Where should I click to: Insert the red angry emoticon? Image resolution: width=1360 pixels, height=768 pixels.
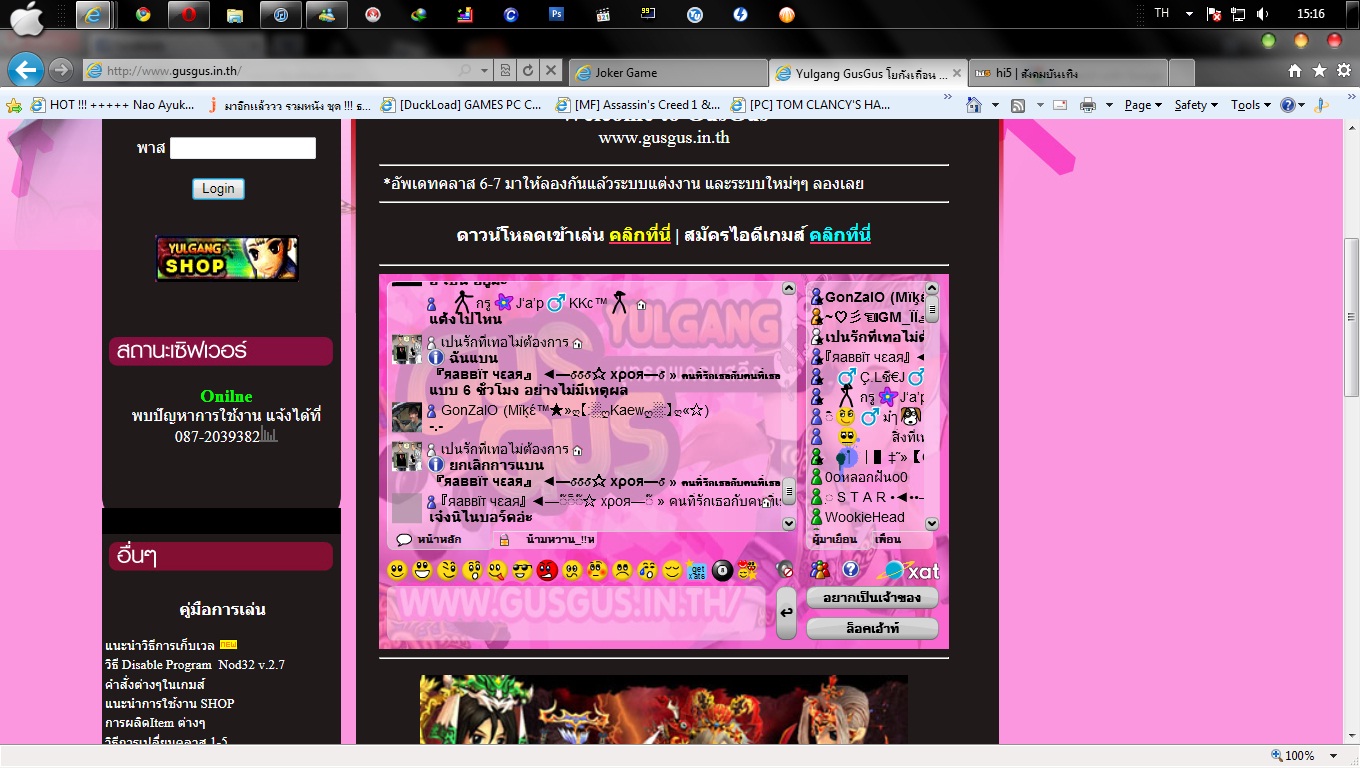[x=547, y=571]
